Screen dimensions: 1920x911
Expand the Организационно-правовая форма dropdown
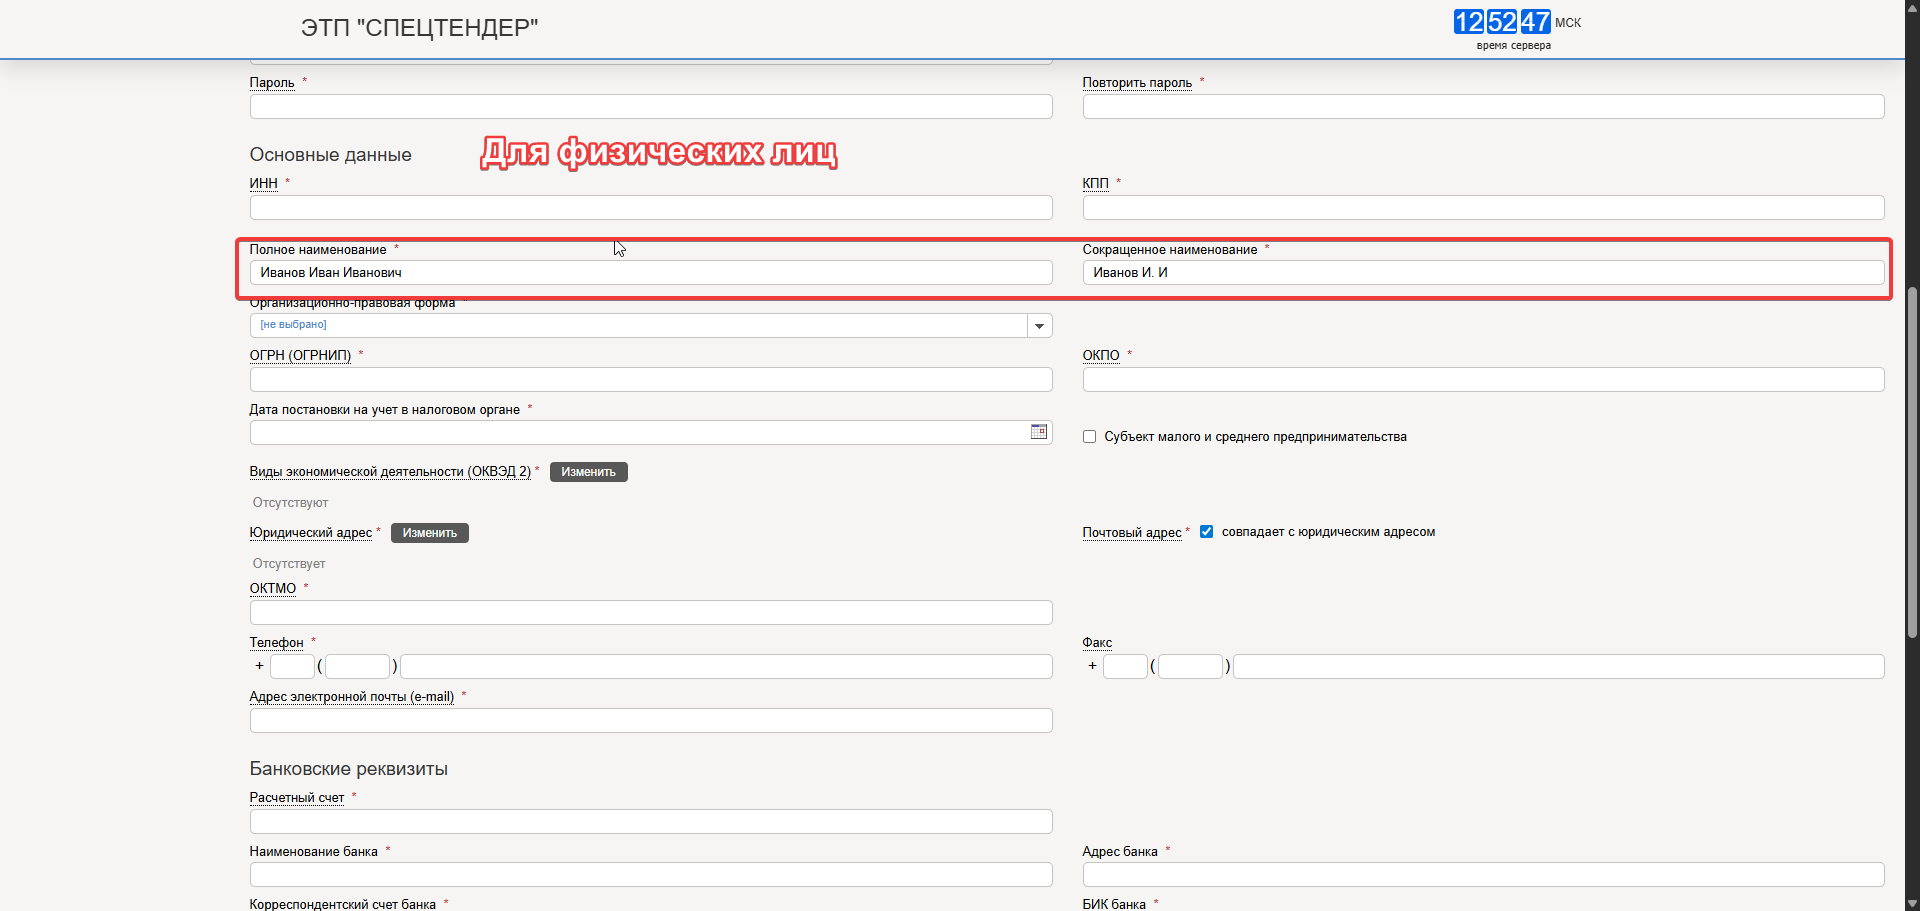pyautogui.click(x=1039, y=326)
